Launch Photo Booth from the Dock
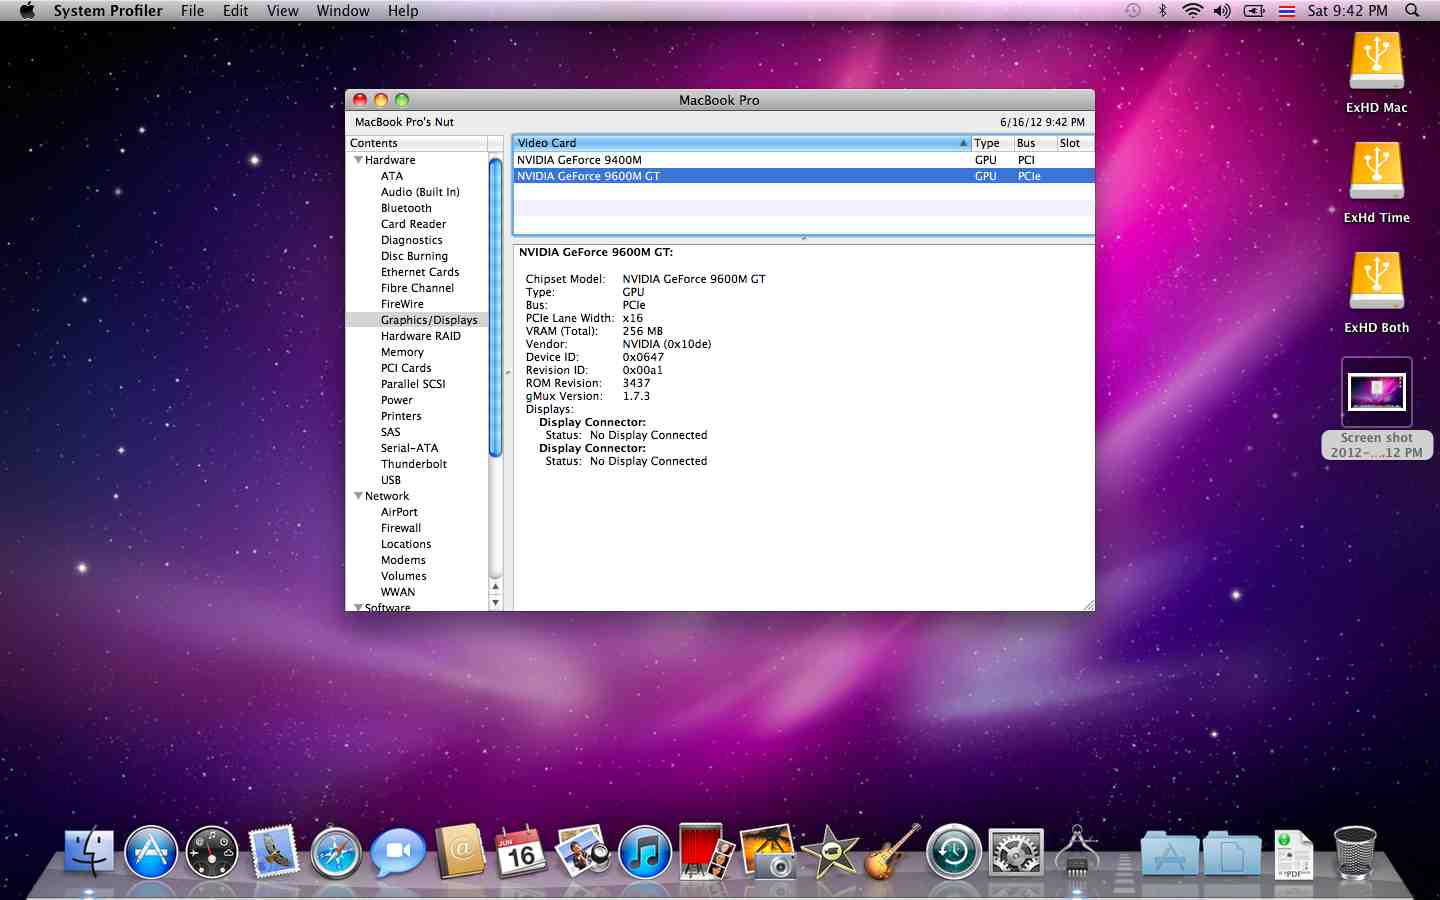Screen dimensions: 1440x900 point(706,852)
